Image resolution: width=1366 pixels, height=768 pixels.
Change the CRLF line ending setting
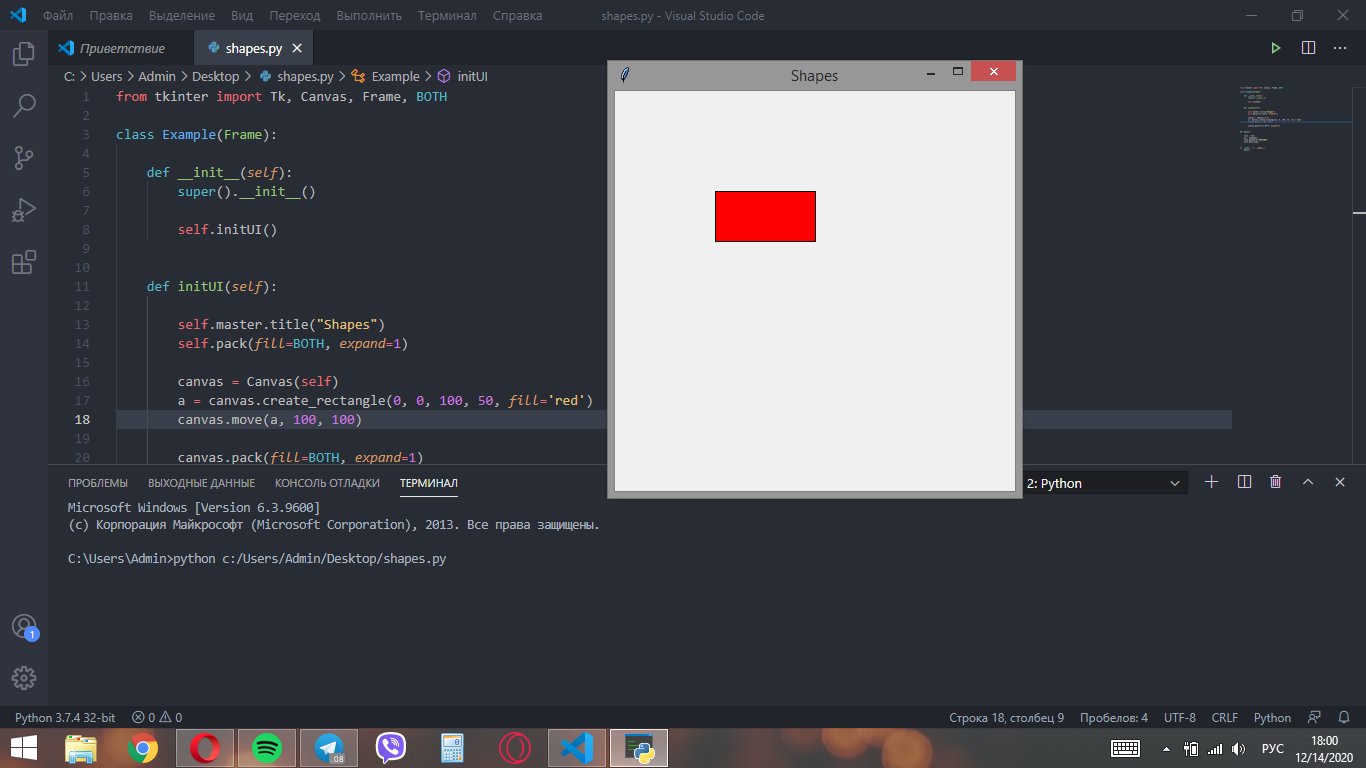click(1225, 718)
